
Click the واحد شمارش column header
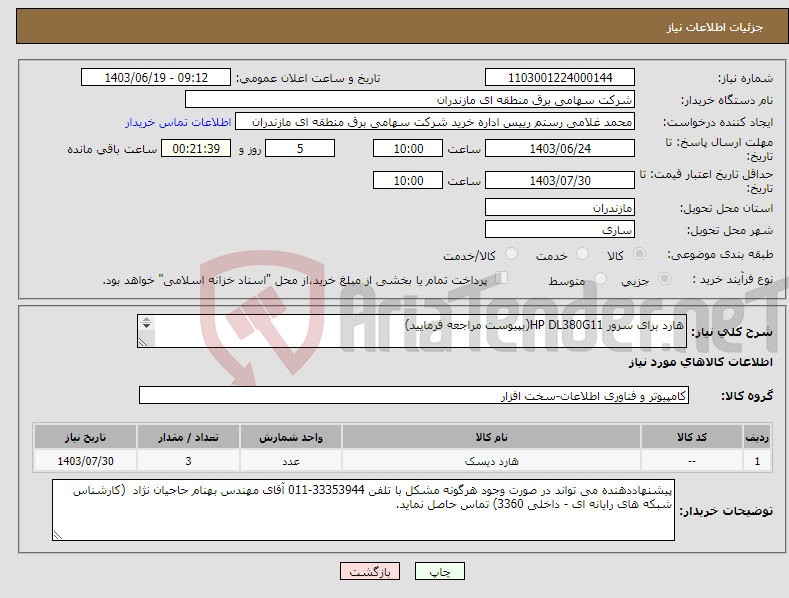291,437
